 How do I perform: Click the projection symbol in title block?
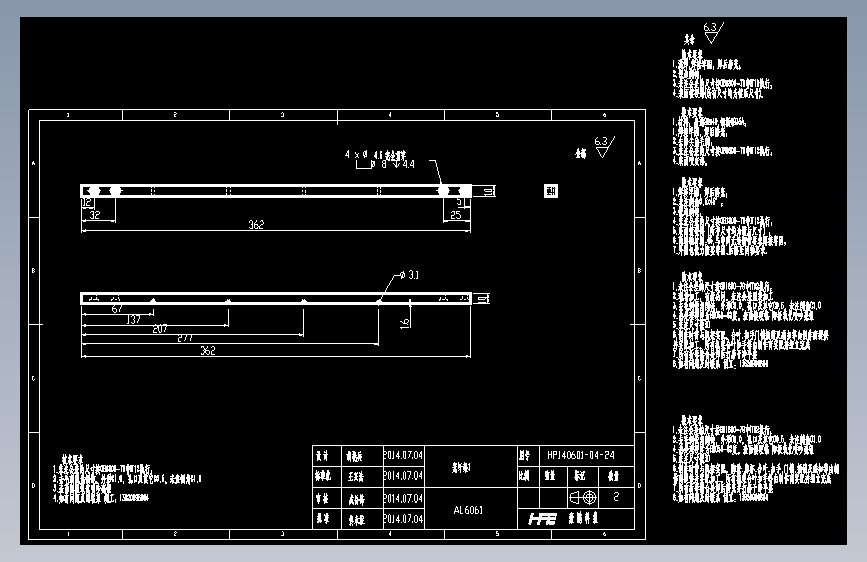[x=583, y=497]
